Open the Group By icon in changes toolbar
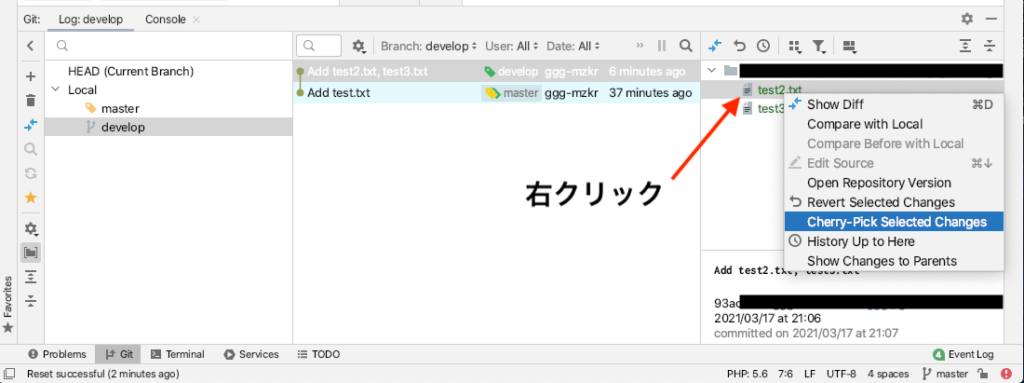 [795, 46]
